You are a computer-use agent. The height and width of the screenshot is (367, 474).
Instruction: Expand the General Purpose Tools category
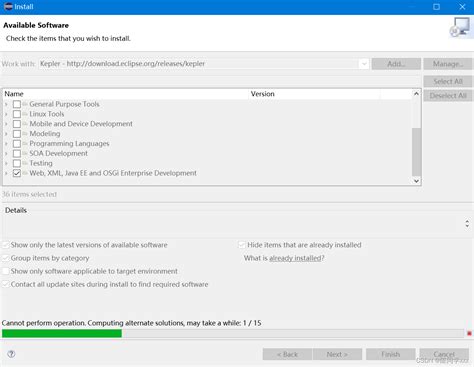tap(6, 104)
